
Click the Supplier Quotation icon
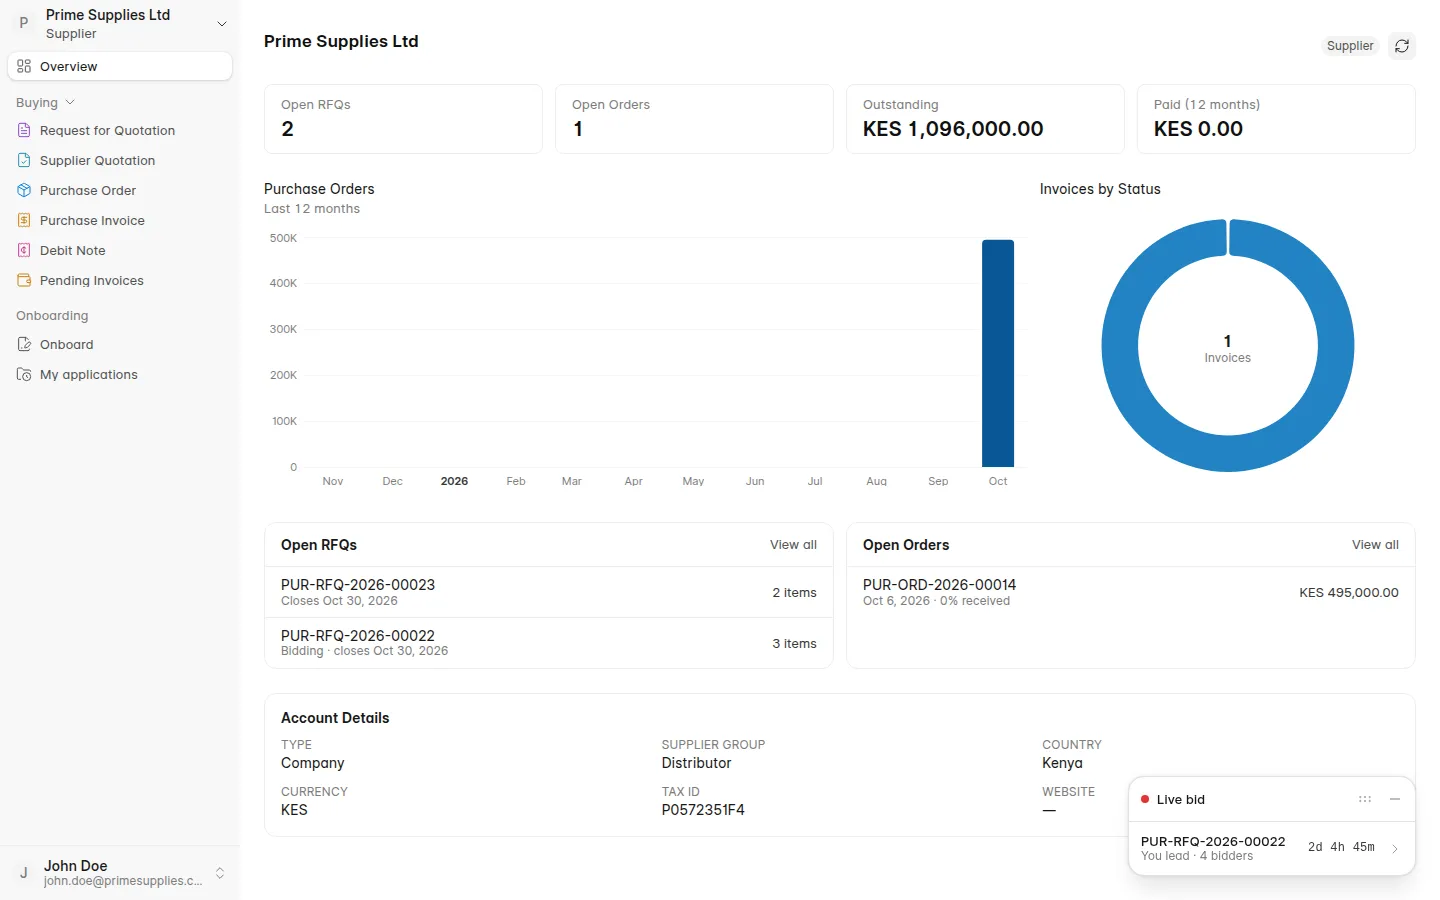[24, 160]
